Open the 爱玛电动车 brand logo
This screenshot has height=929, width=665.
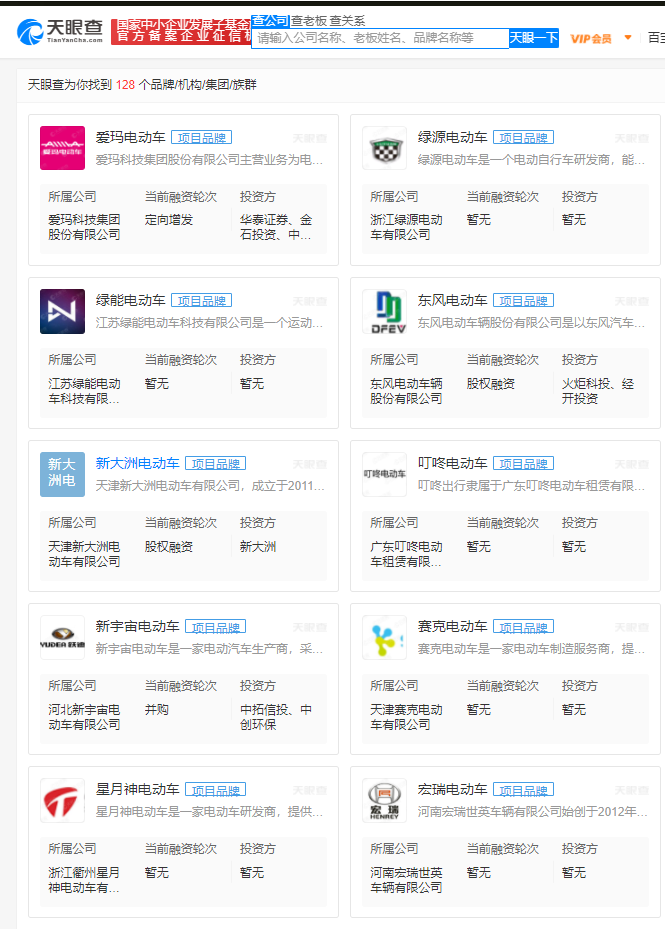click(x=62, y=148)
